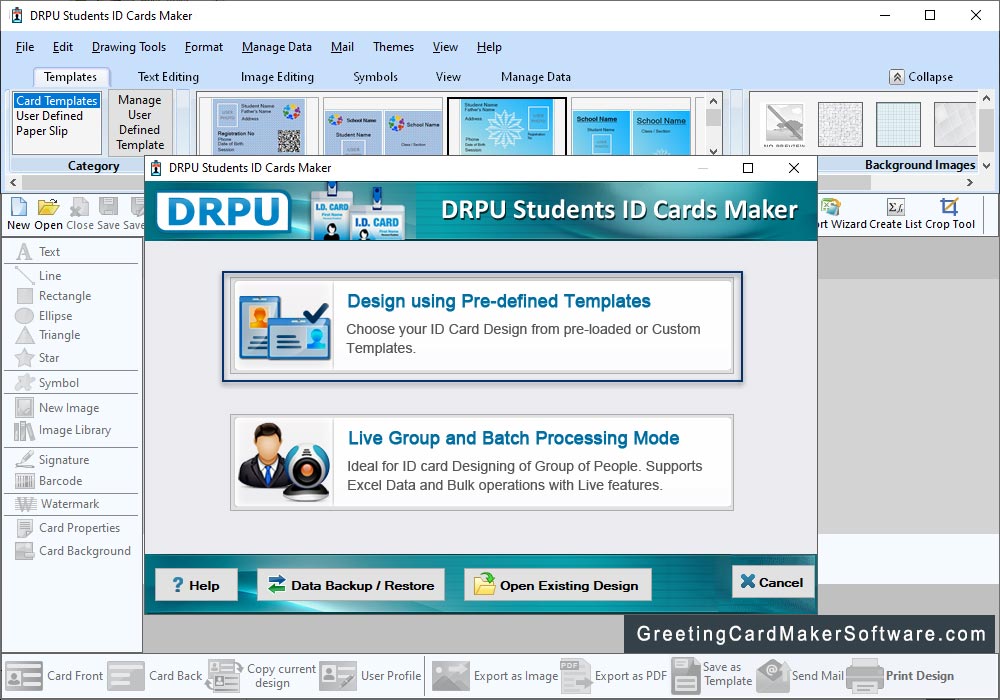Screen dimensions: 1000x700
Task: Export design as Image
Action: (495, 676)
